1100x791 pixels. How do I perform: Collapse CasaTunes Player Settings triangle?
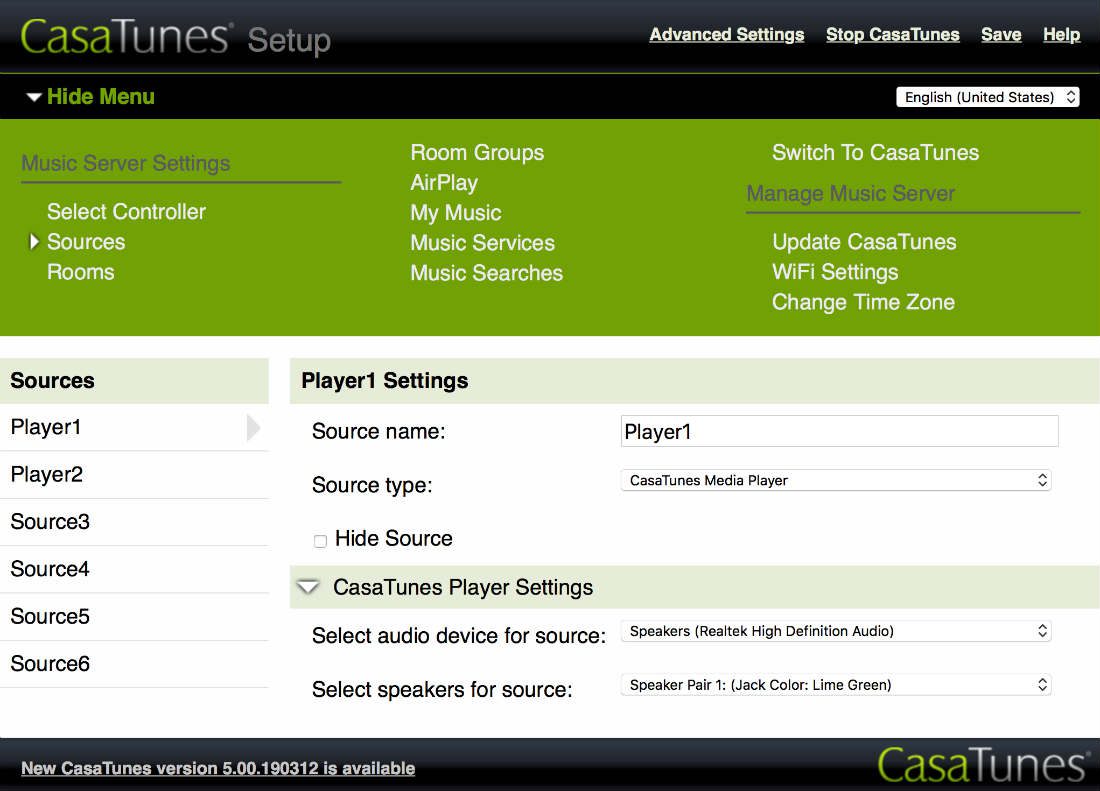click(x=309, y=587)
